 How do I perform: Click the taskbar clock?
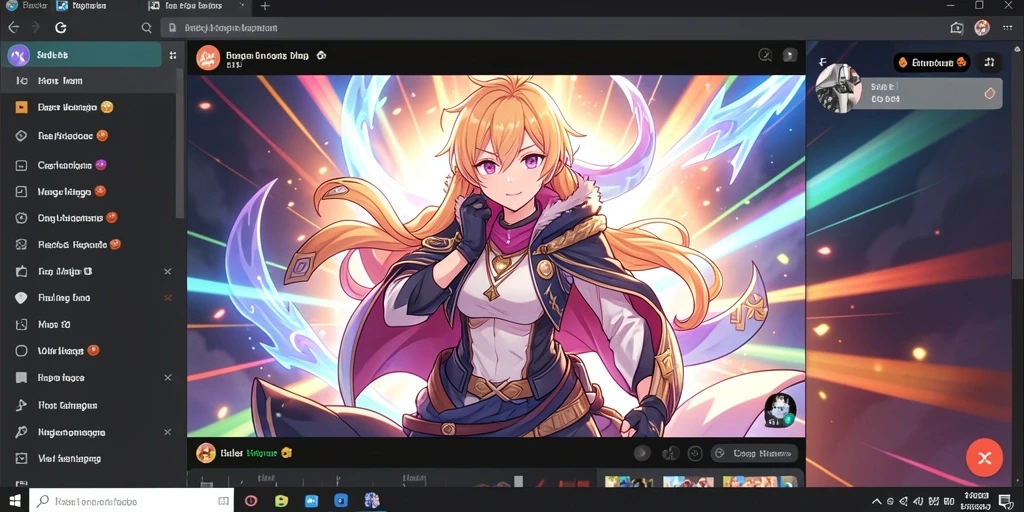(x=976, y=501)
